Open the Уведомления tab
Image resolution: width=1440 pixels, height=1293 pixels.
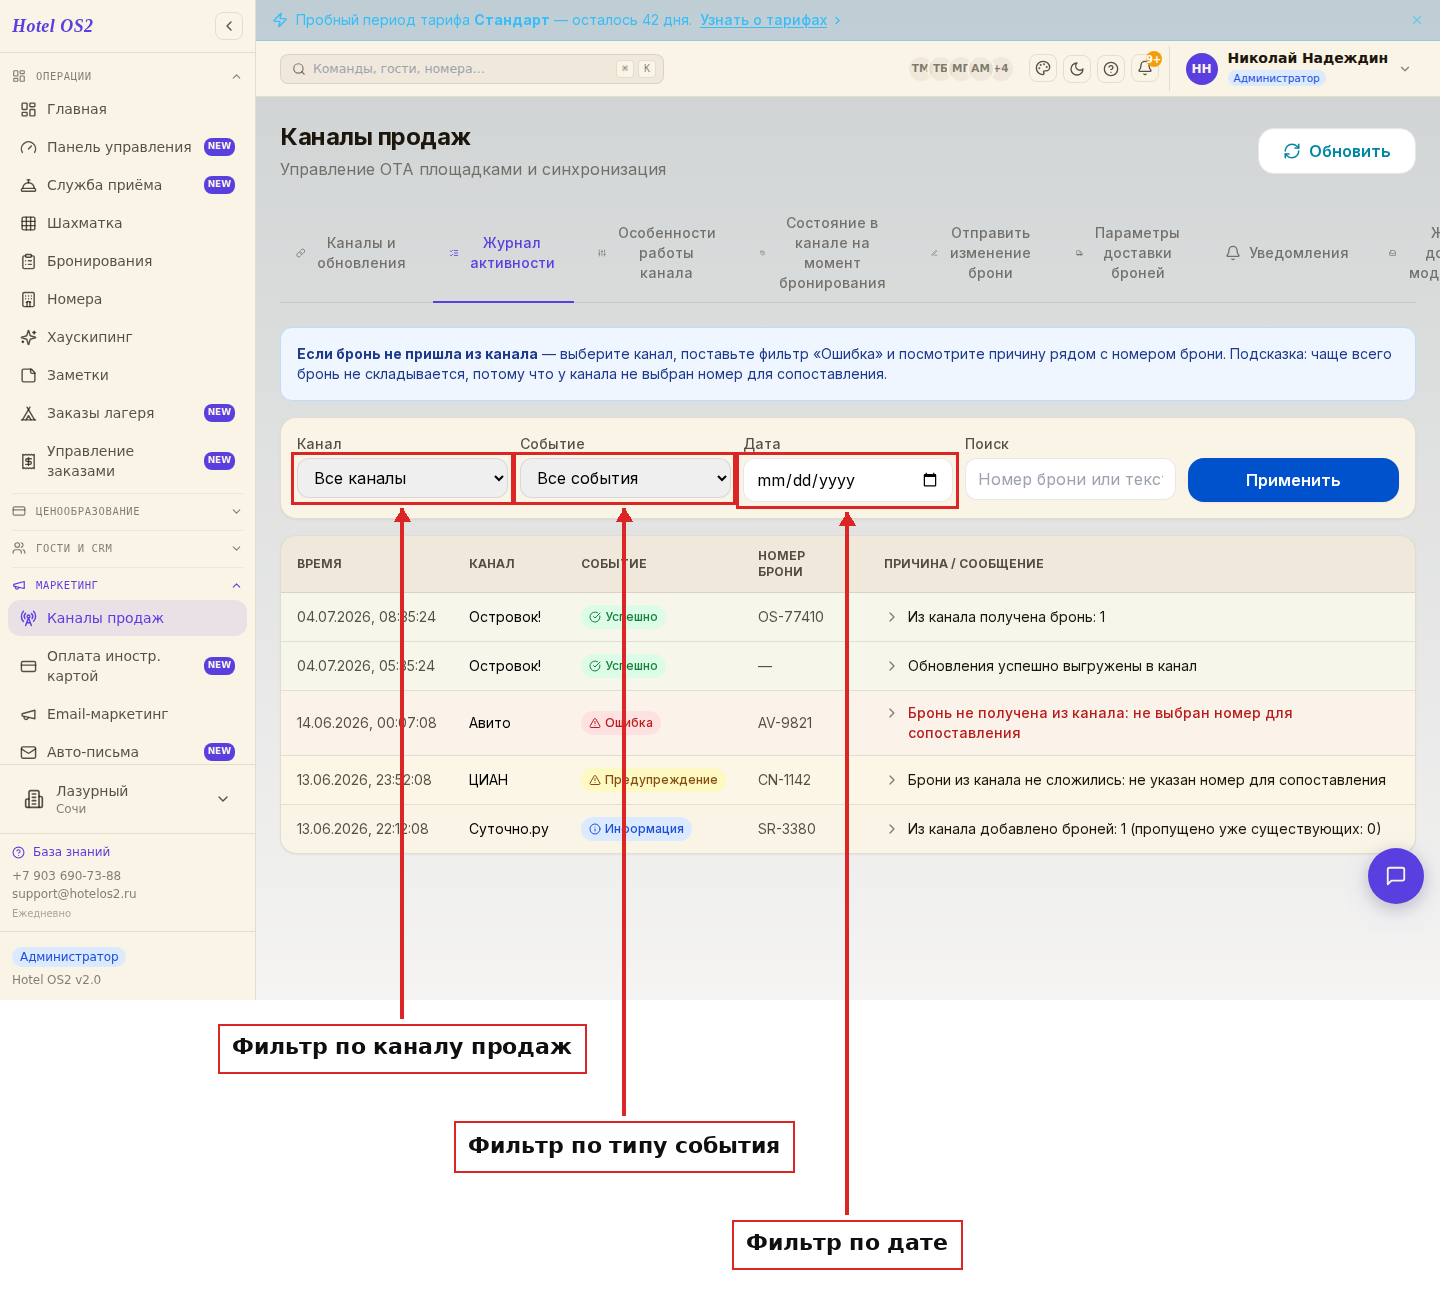(1287, 253)
